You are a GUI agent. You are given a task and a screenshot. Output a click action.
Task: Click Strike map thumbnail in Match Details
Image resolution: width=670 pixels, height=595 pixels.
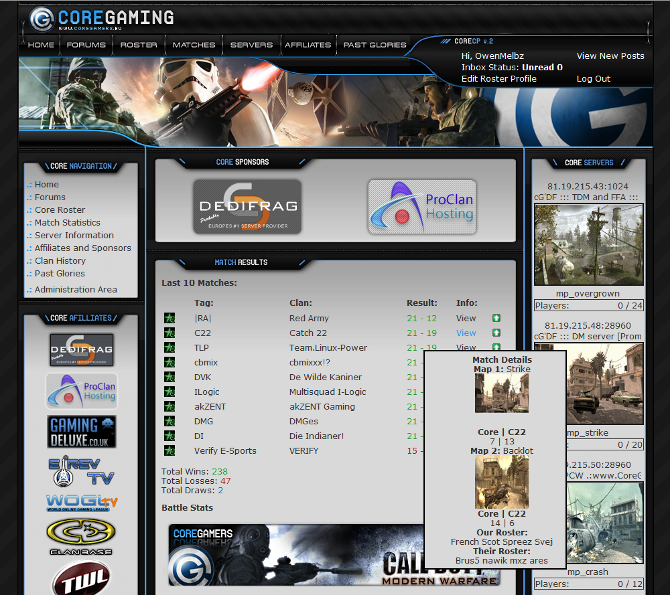point(502,393)
